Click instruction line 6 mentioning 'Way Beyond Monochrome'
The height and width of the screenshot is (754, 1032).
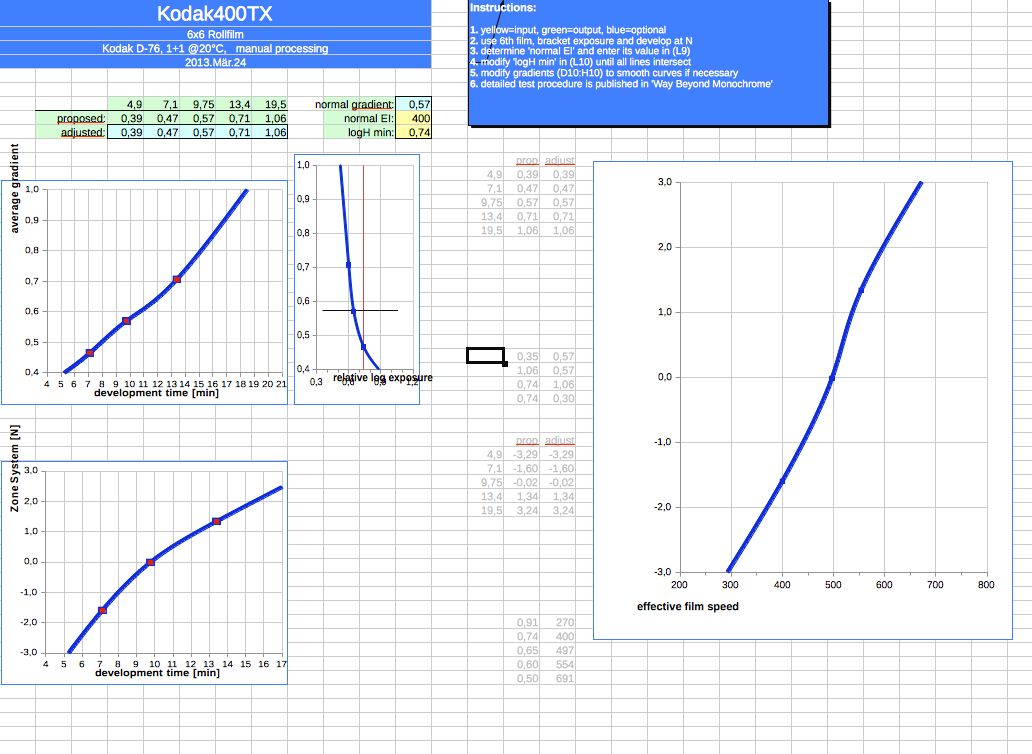621,84
